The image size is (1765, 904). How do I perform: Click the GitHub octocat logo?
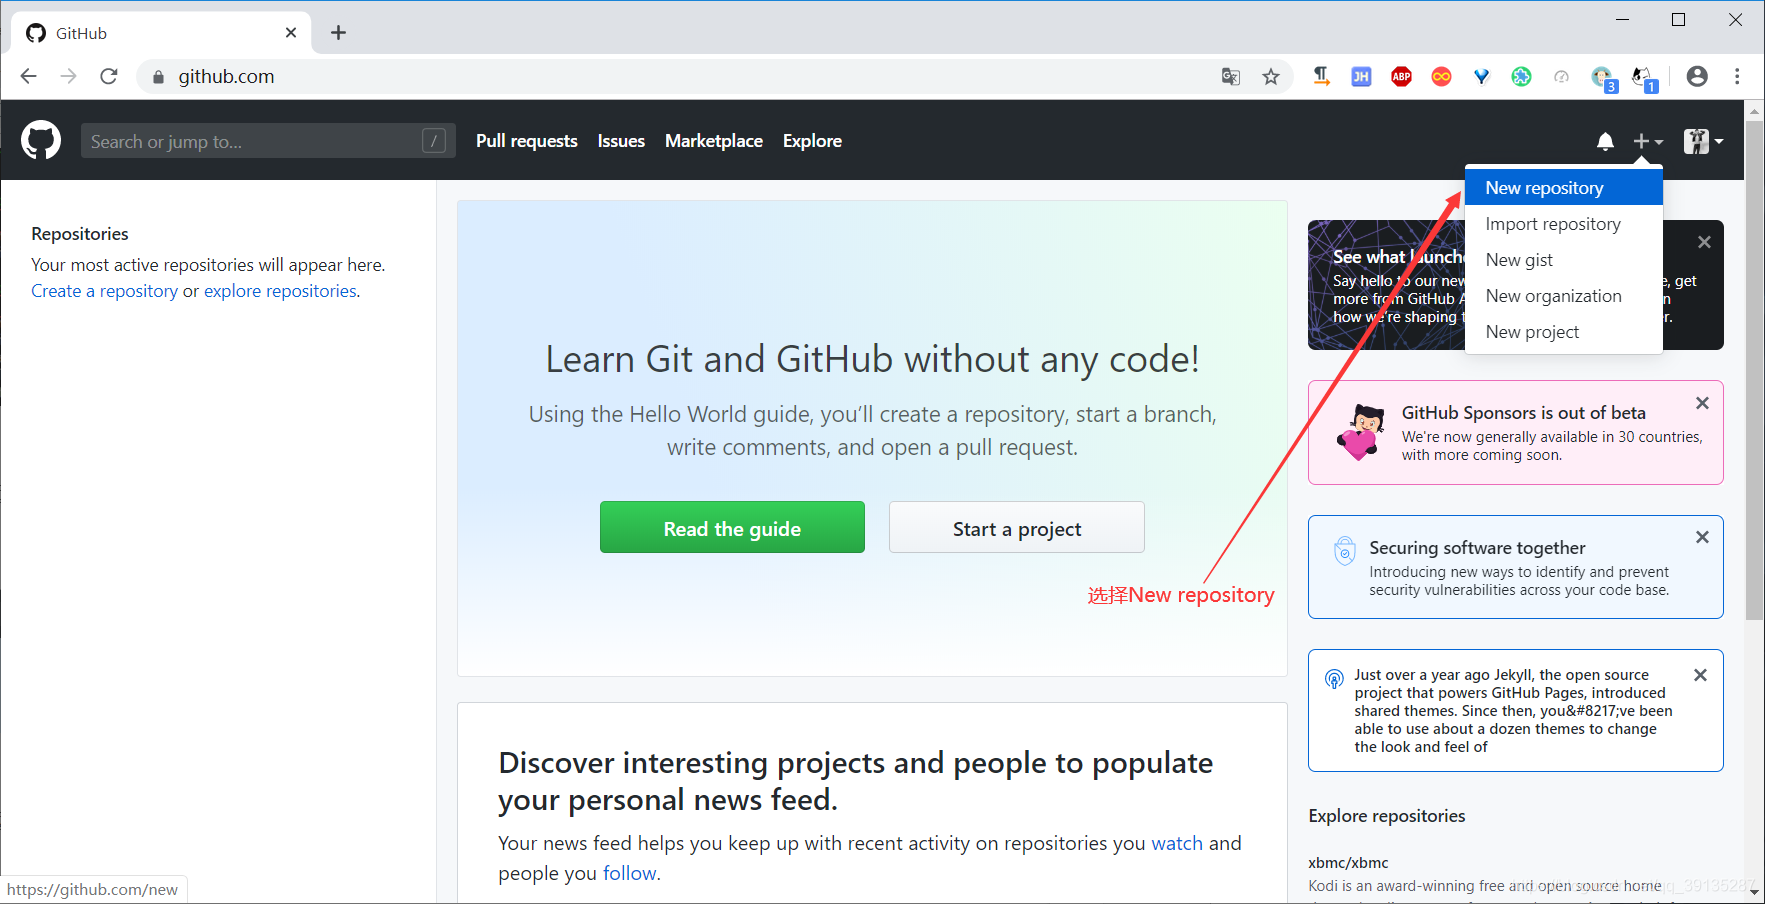pyautogui.click(x=41, y=141)
